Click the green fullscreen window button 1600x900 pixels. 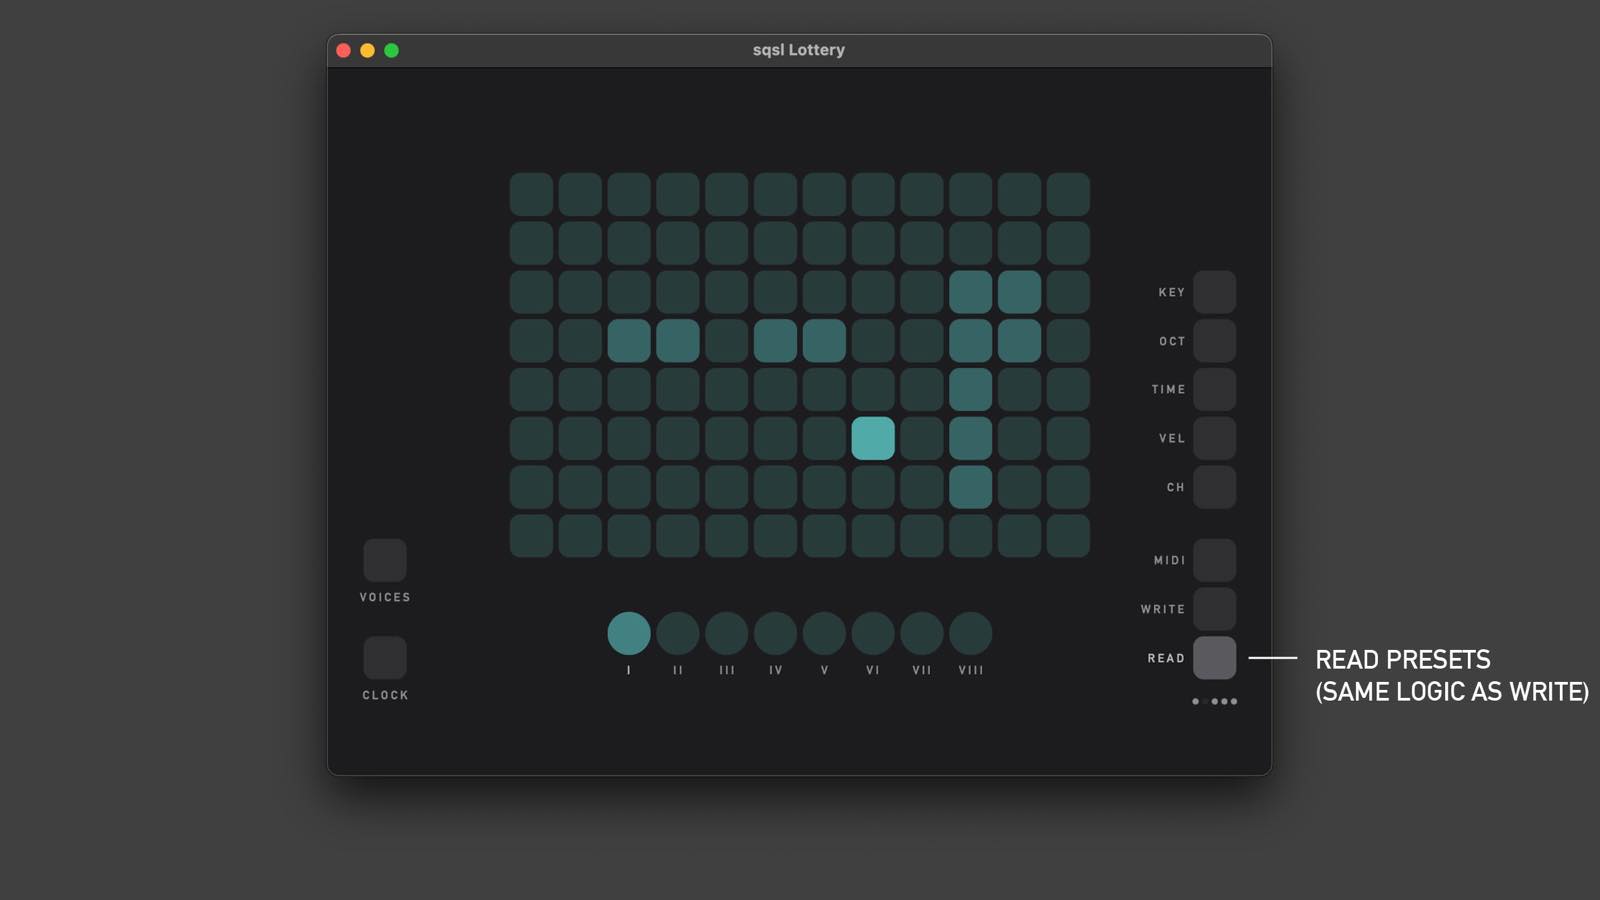(392, 50)
